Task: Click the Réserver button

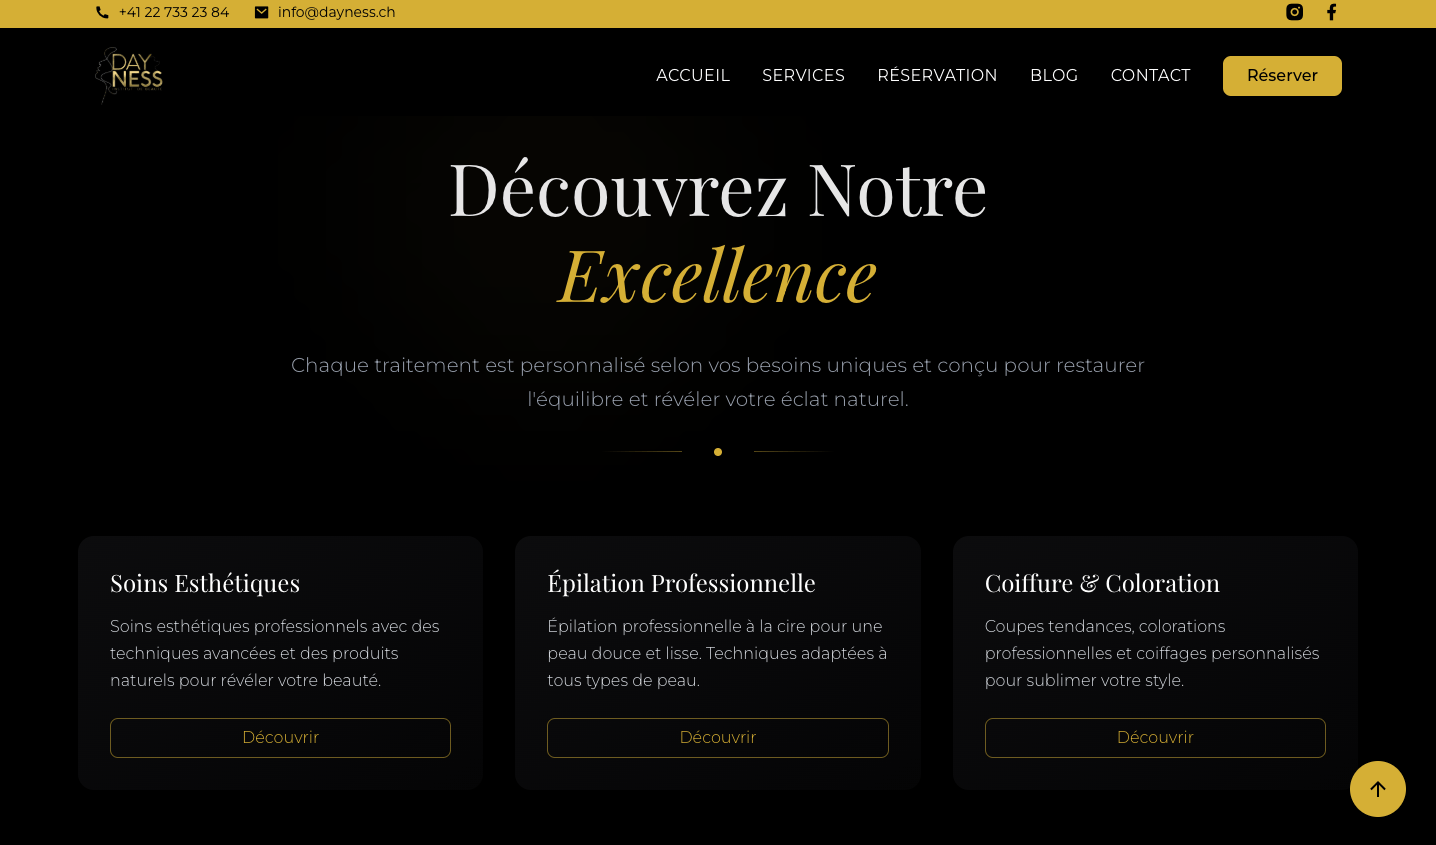Action: point(1282,75)
